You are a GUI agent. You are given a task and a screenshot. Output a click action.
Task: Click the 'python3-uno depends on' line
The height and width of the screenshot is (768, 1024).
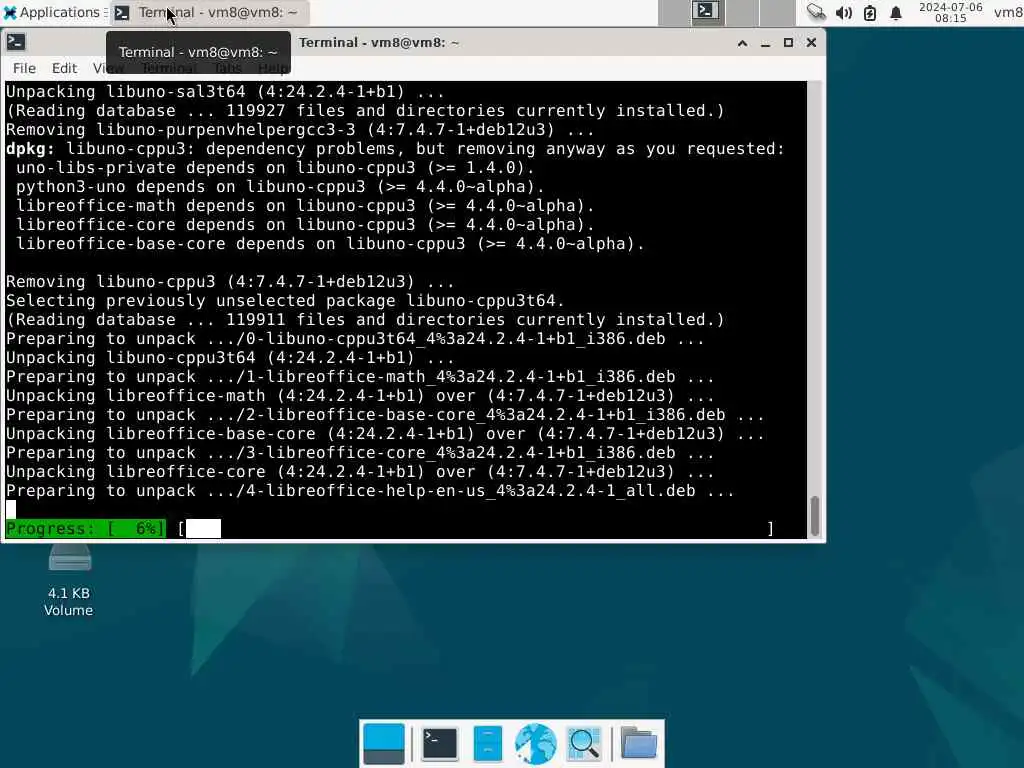tap(280, 187)
